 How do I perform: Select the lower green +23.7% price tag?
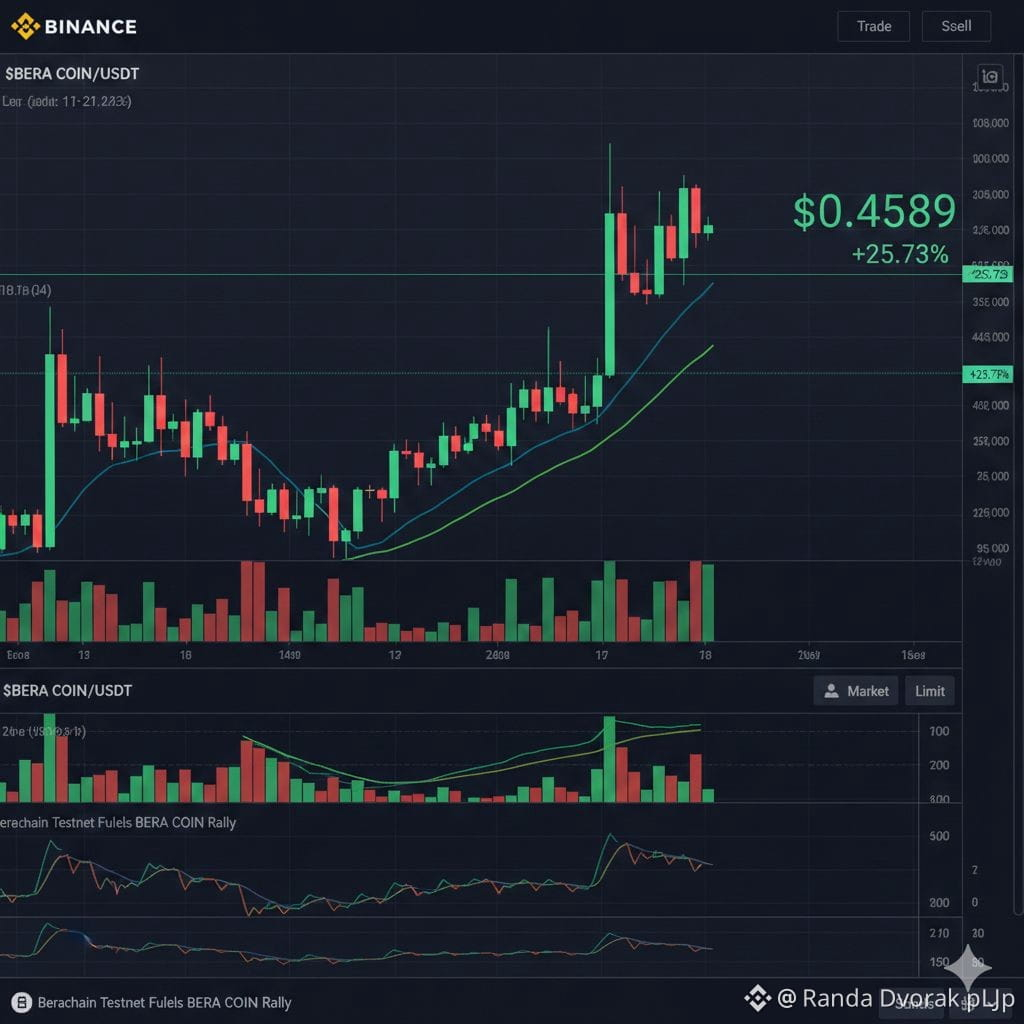987,374
